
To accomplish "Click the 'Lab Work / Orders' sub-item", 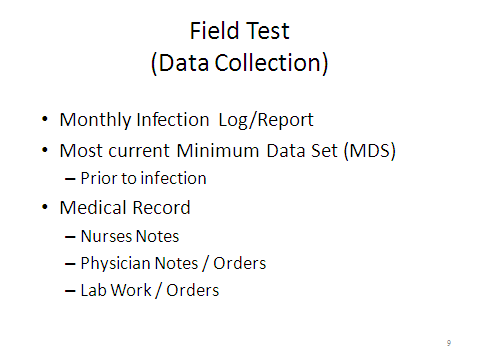I will [150, 290].
